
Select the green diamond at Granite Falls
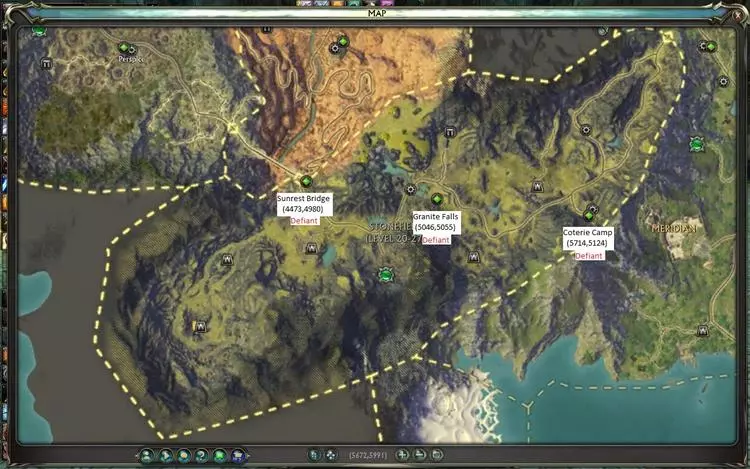(437, 199)
